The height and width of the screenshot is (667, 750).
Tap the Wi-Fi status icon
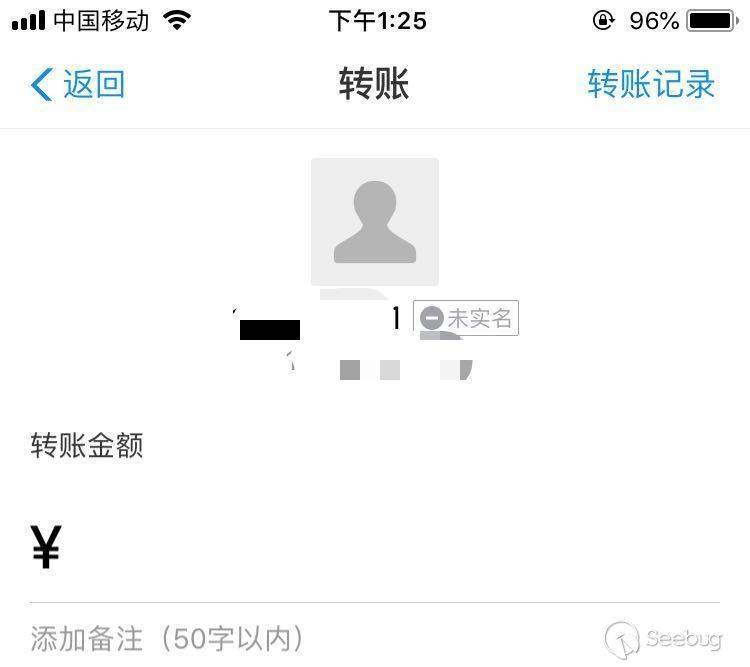[177, 21]
